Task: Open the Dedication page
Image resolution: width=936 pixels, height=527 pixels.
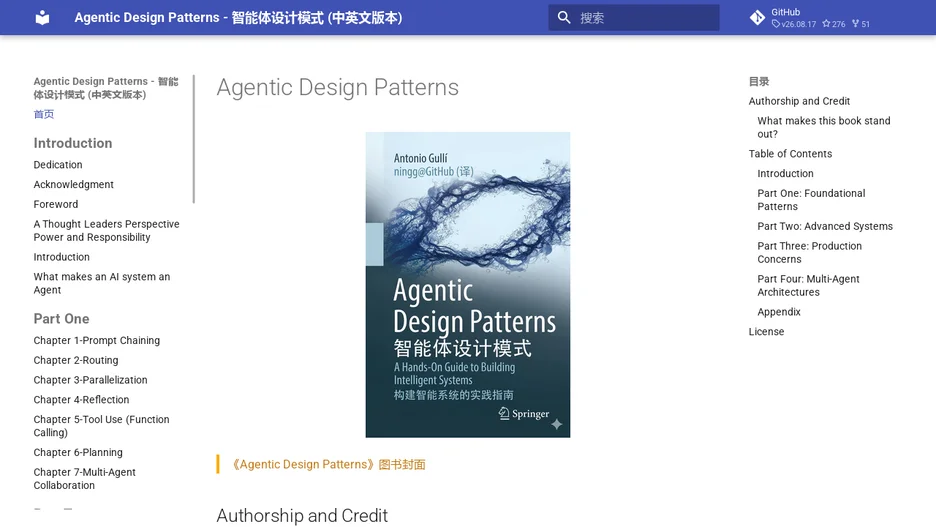Action: (58, 165)
